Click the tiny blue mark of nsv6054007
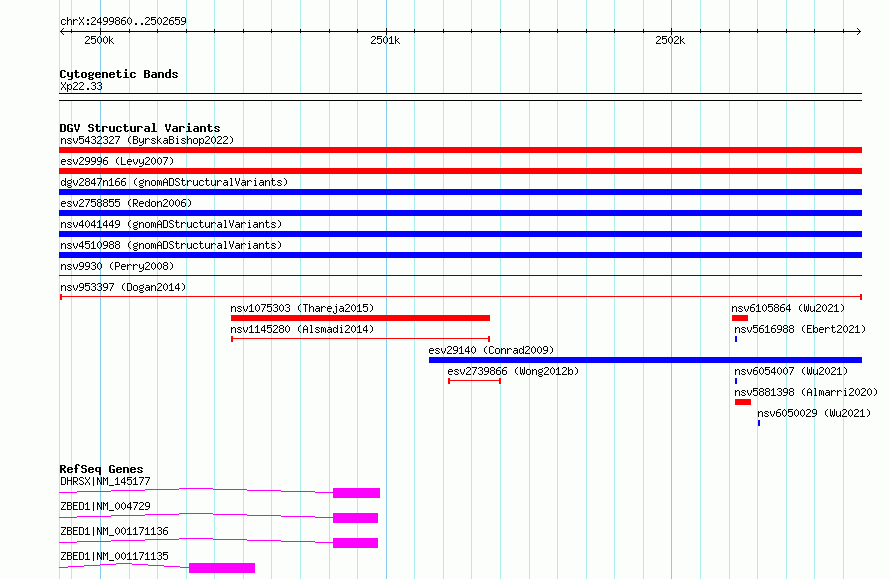Screen dimensions: 890x579 tap(736, 381)
